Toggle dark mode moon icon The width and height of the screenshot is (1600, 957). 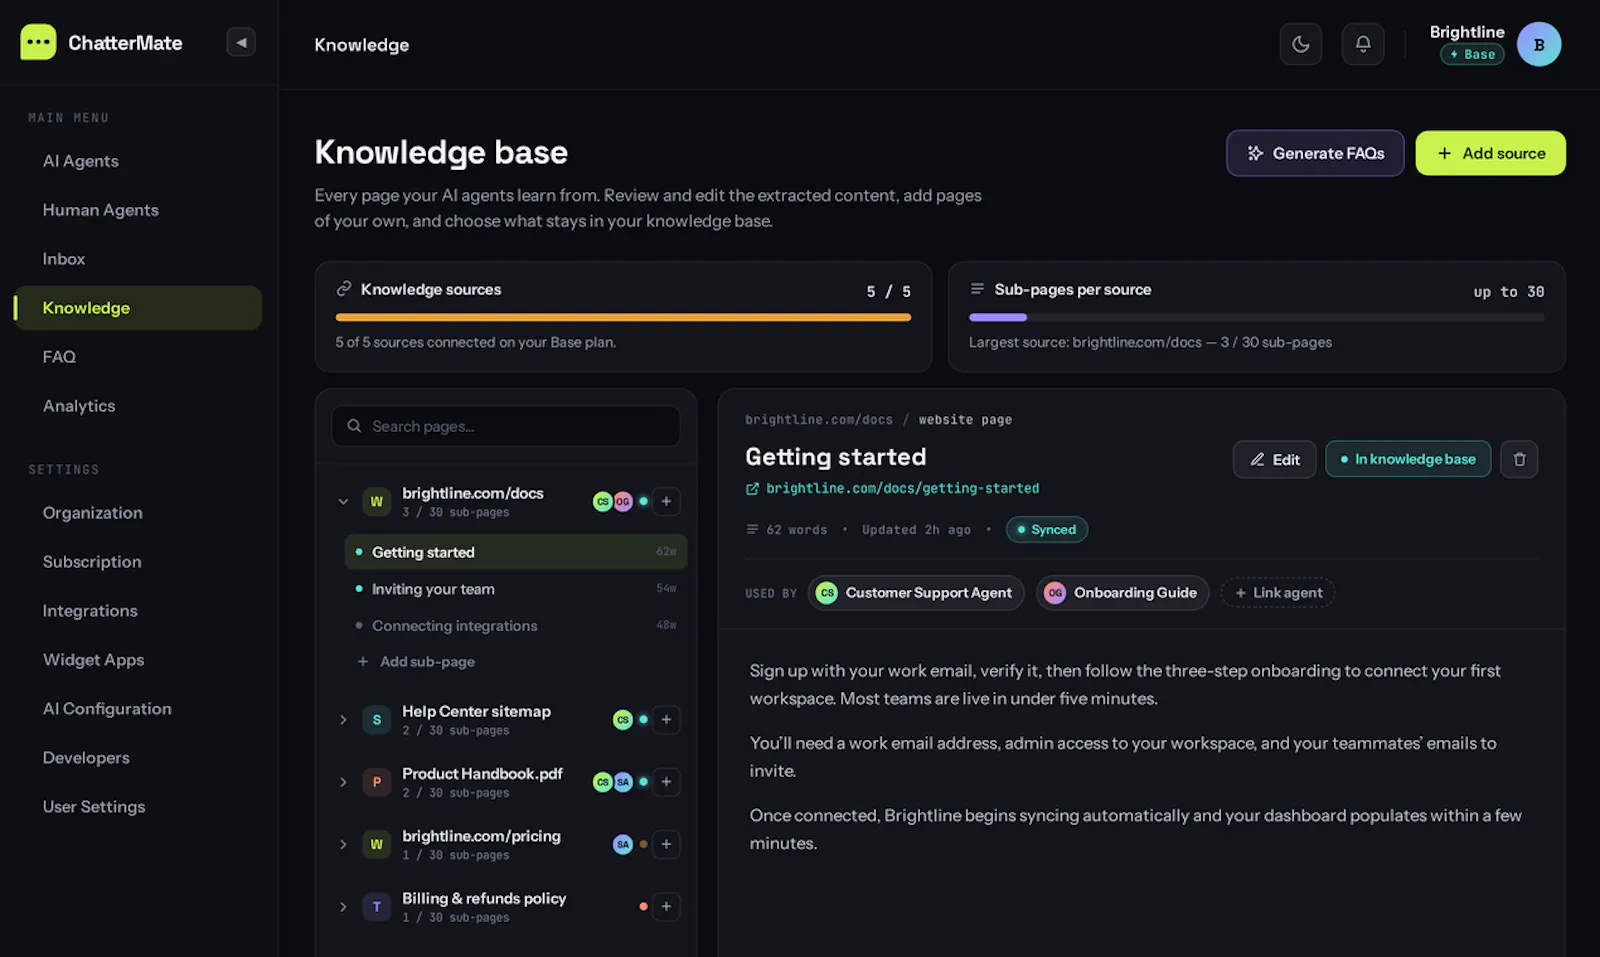pos(1301,44)
